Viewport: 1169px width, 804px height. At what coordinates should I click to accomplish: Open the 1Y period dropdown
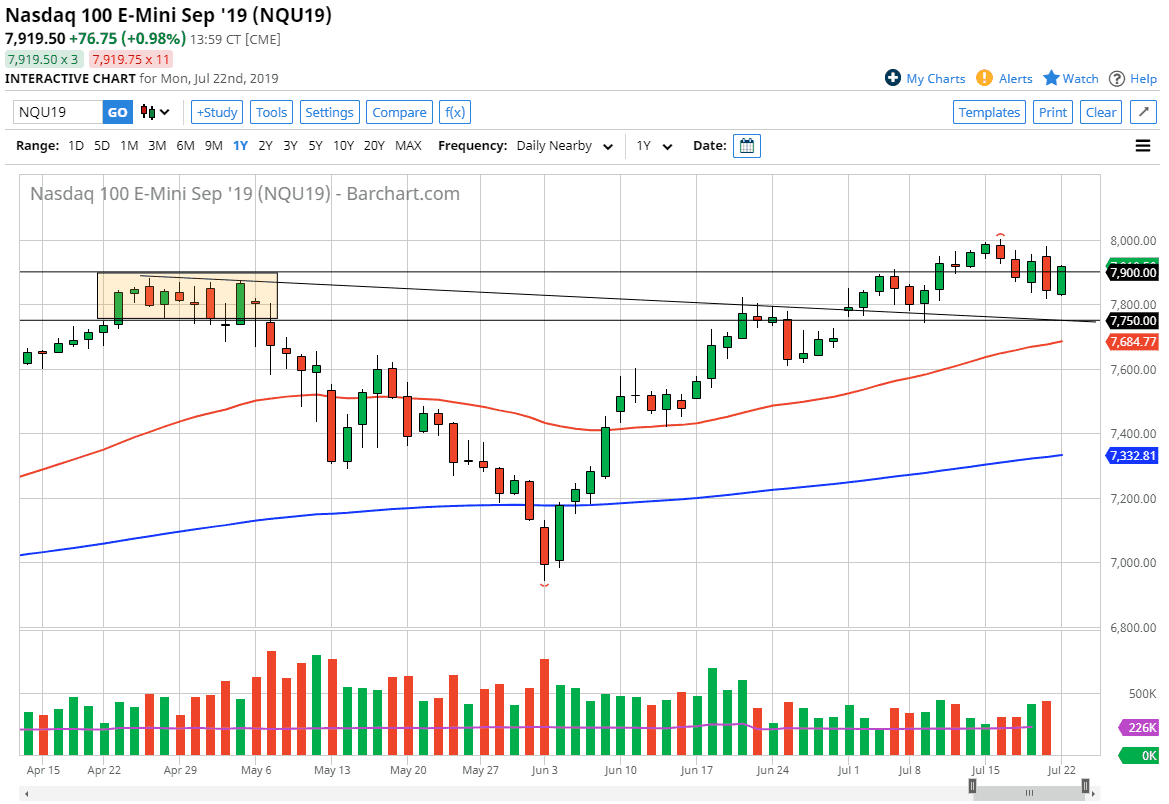click(654, 146)
